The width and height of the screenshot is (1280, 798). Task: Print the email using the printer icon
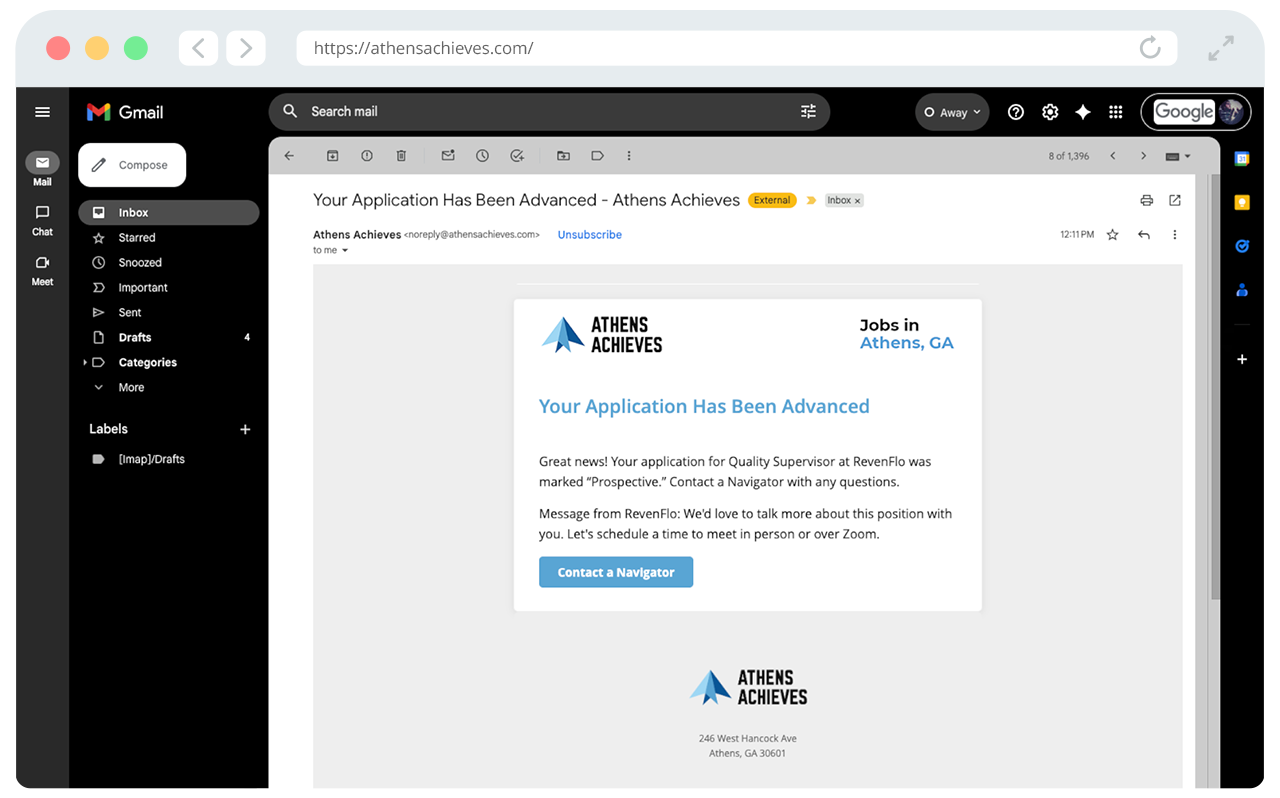click(x=1146, y=200)
